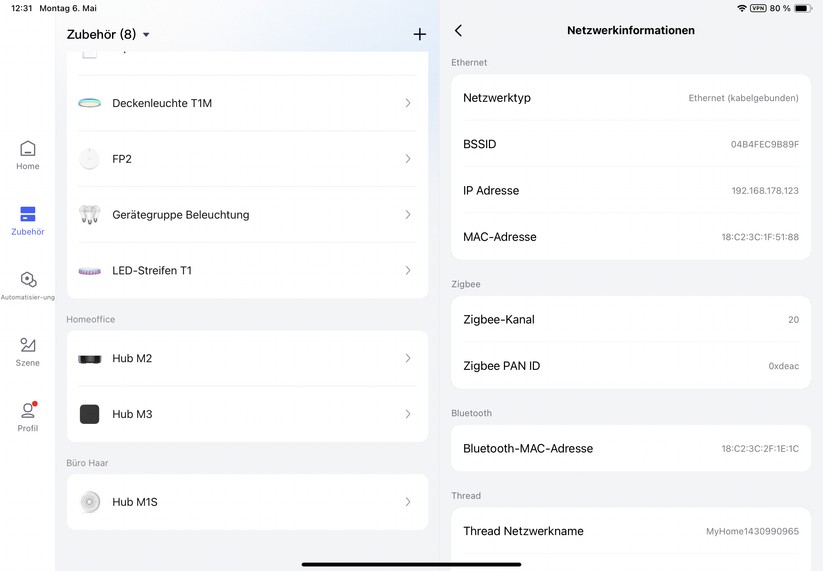This screenshot has width=823, height=571.
Task: Tap the home indicator bar at bottom
Action: [411, 565]
